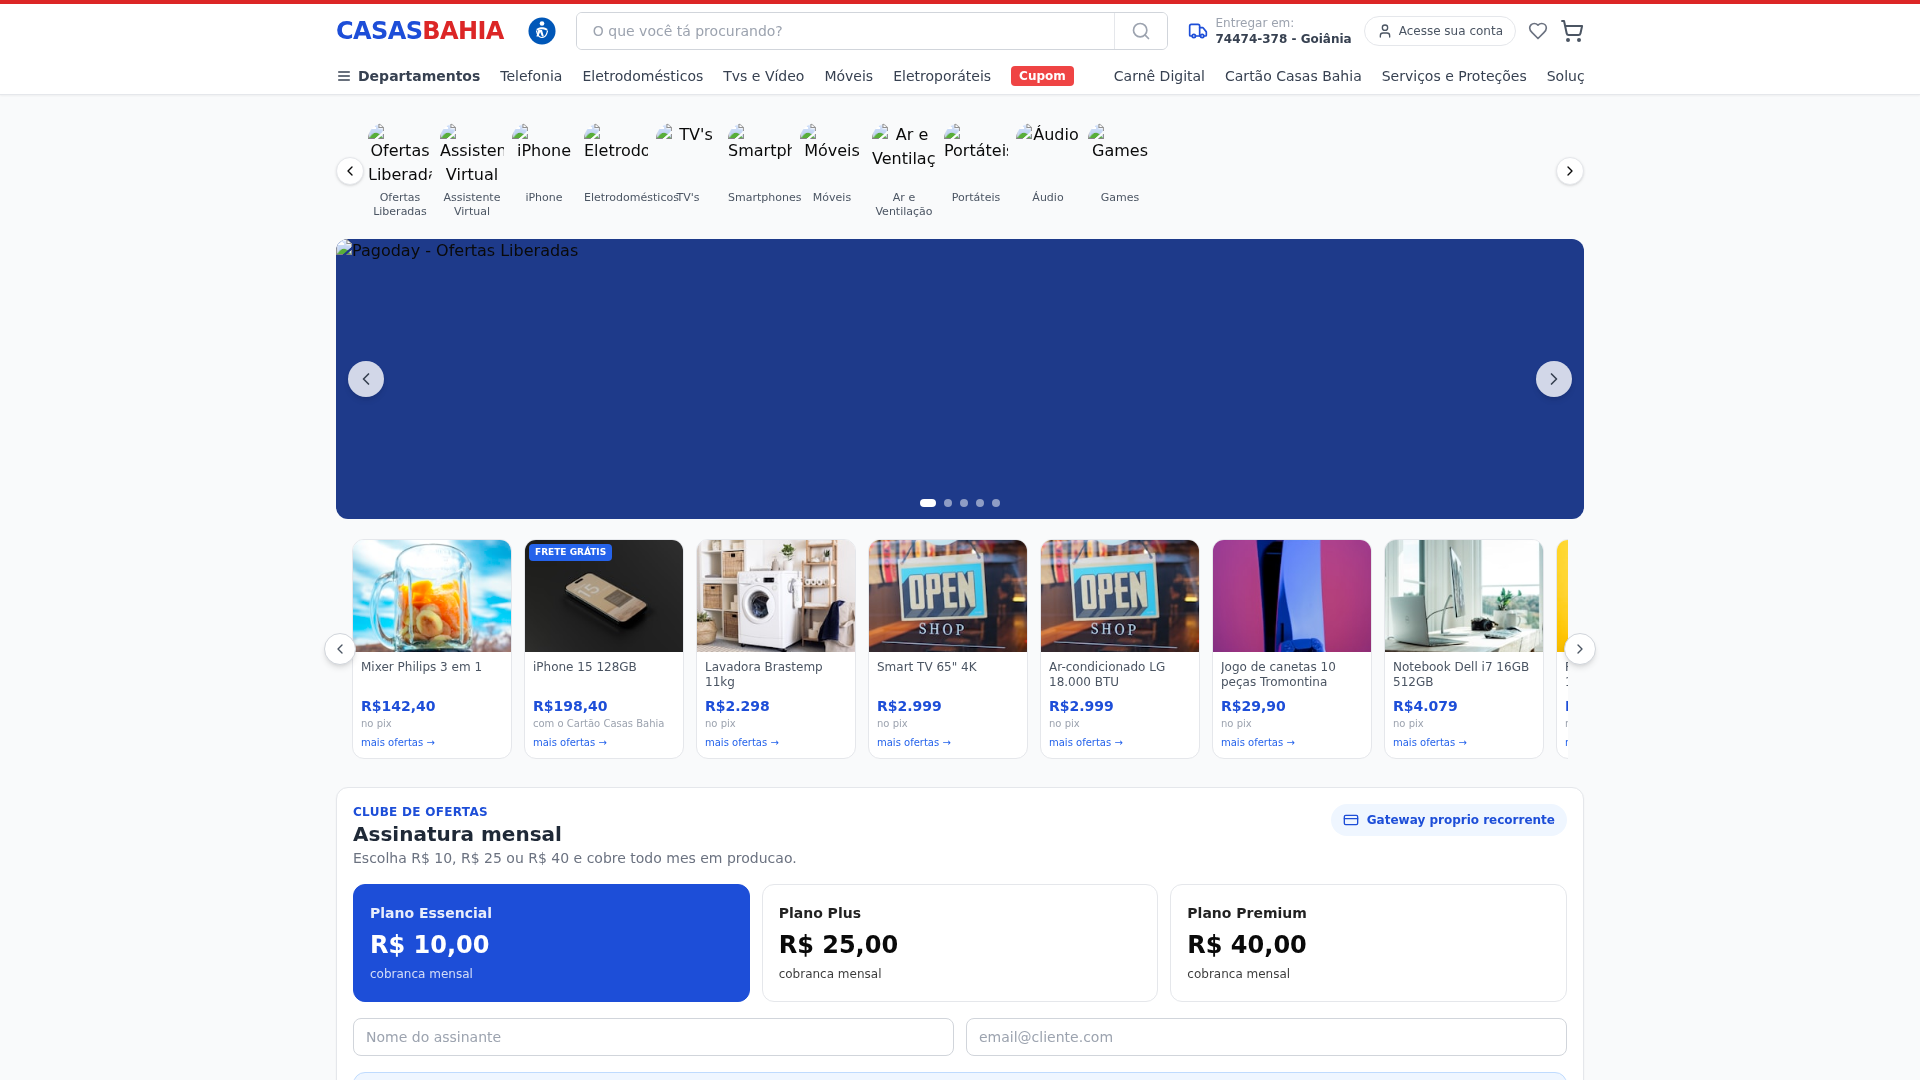Jump to fifth banner slide dot
This screenshot has width=1920, height=1080.
996,503
